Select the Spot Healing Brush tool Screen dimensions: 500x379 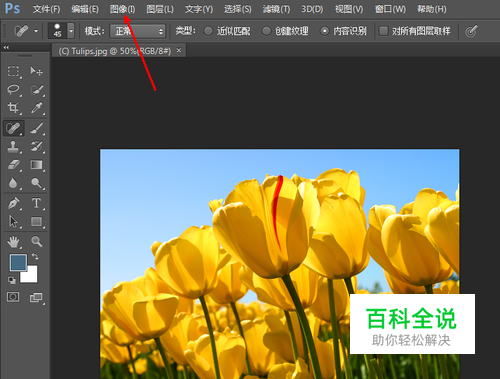click(x=13, y=128)
